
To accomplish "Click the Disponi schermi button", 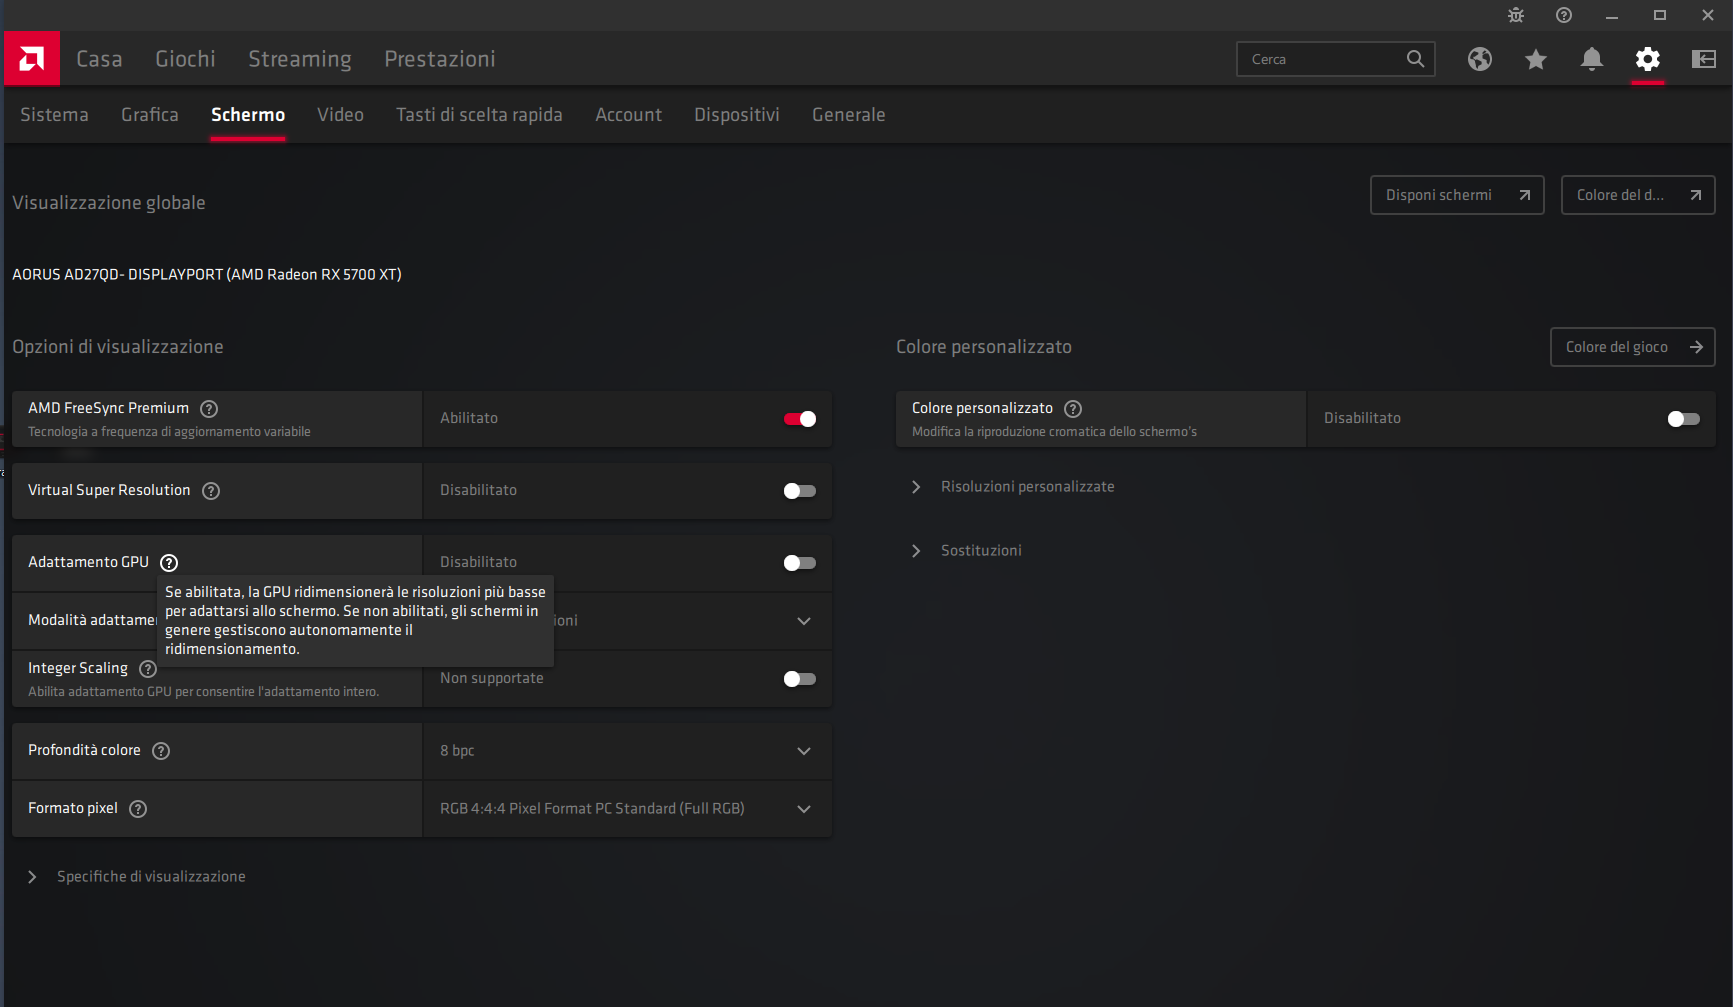I will coord(1457,195).
